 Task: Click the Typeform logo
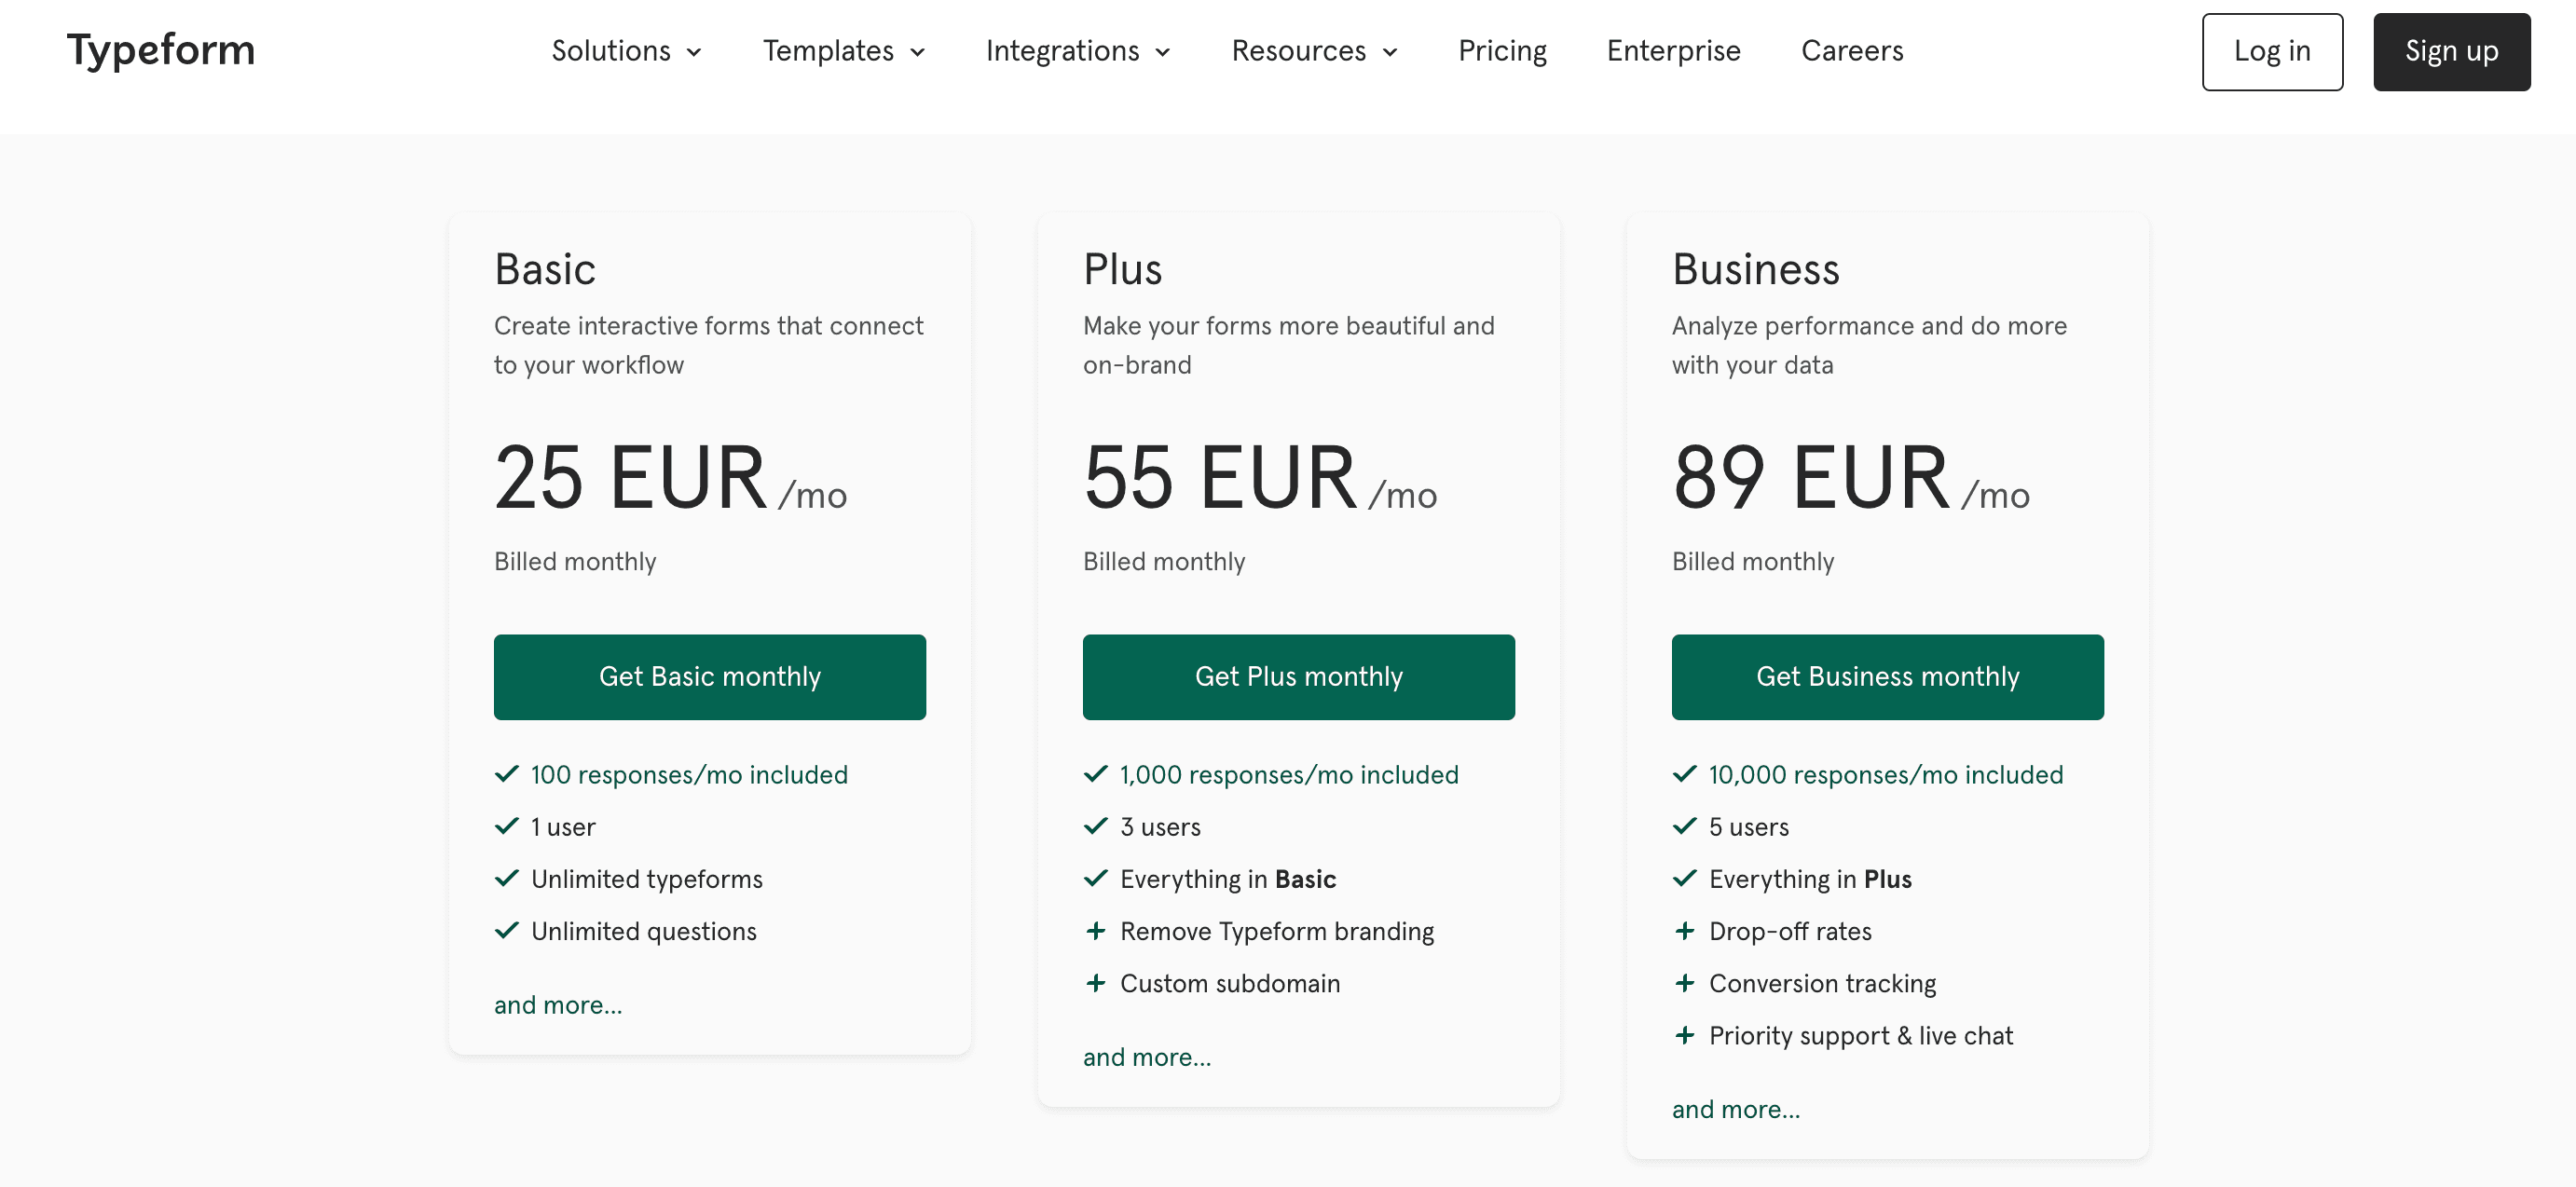[160, 50]
